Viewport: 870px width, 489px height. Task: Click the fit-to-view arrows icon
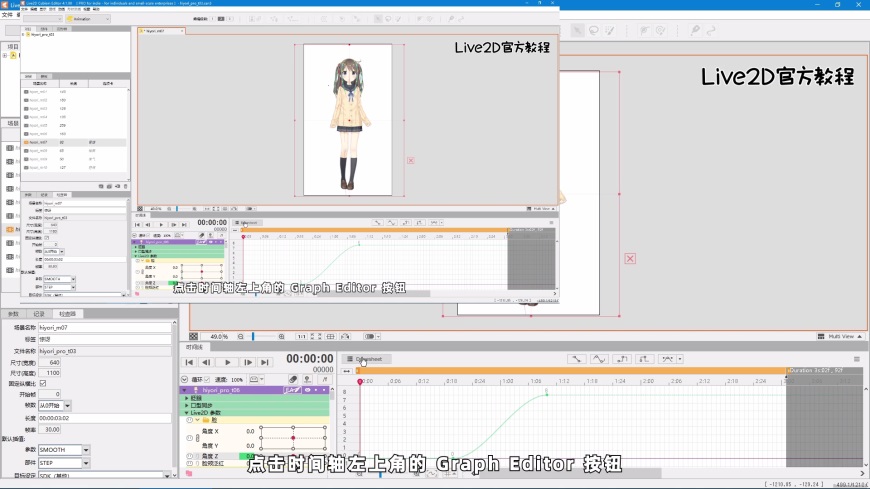316,336
